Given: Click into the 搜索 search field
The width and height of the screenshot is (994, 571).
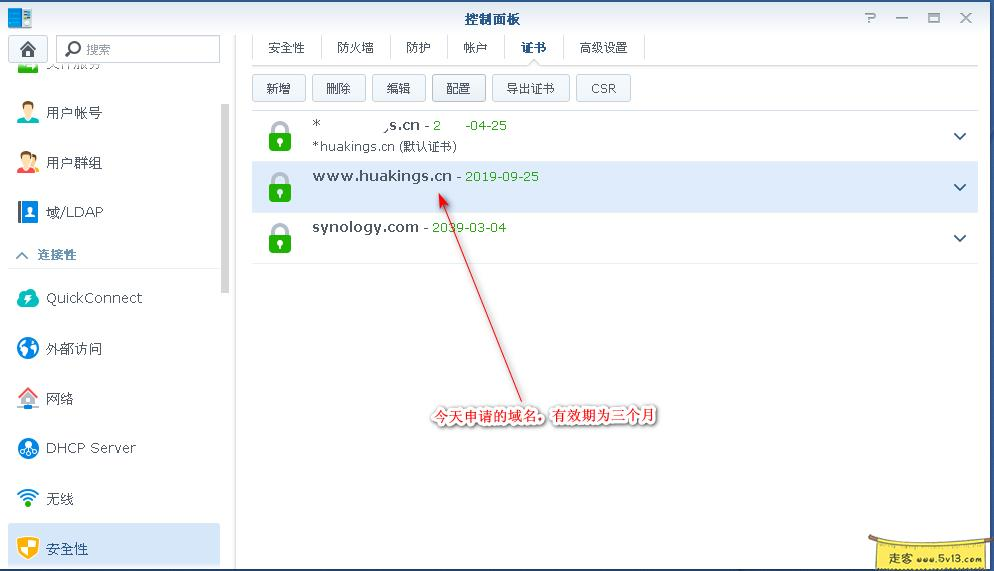Looking at the screenshot, I should pos(138,49).
